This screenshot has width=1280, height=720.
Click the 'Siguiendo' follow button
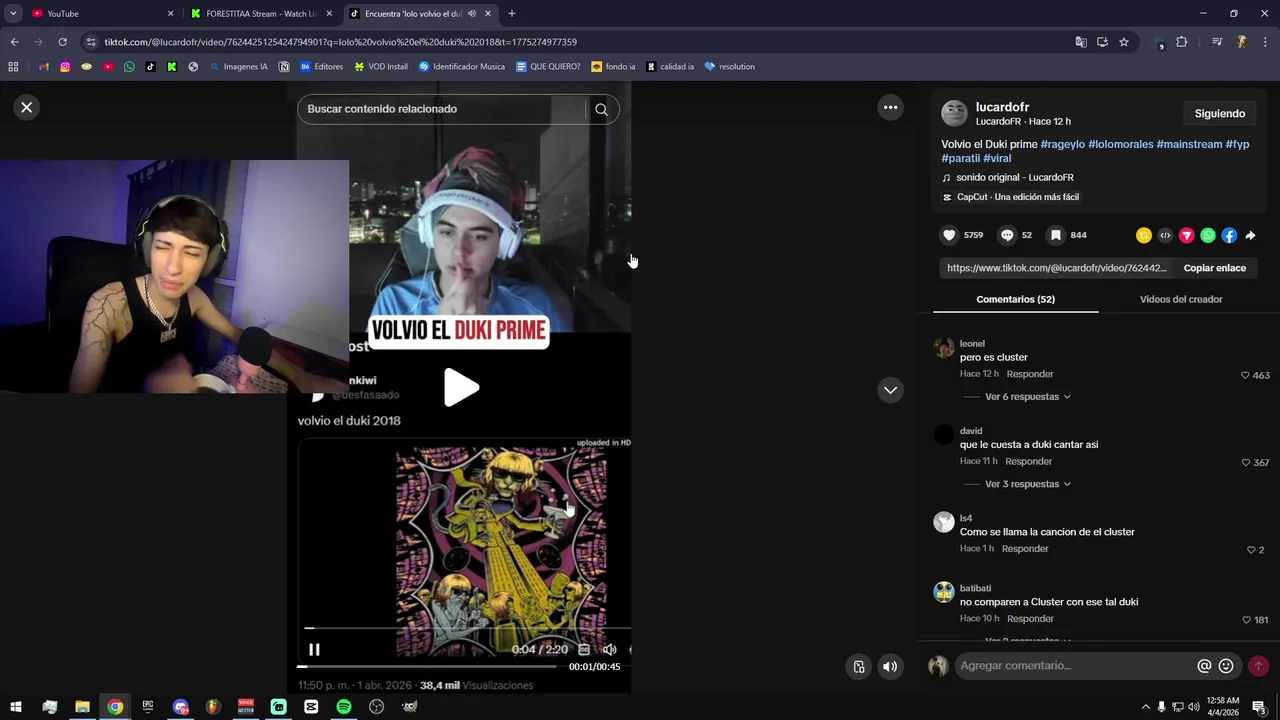(x=1219, y=113)
